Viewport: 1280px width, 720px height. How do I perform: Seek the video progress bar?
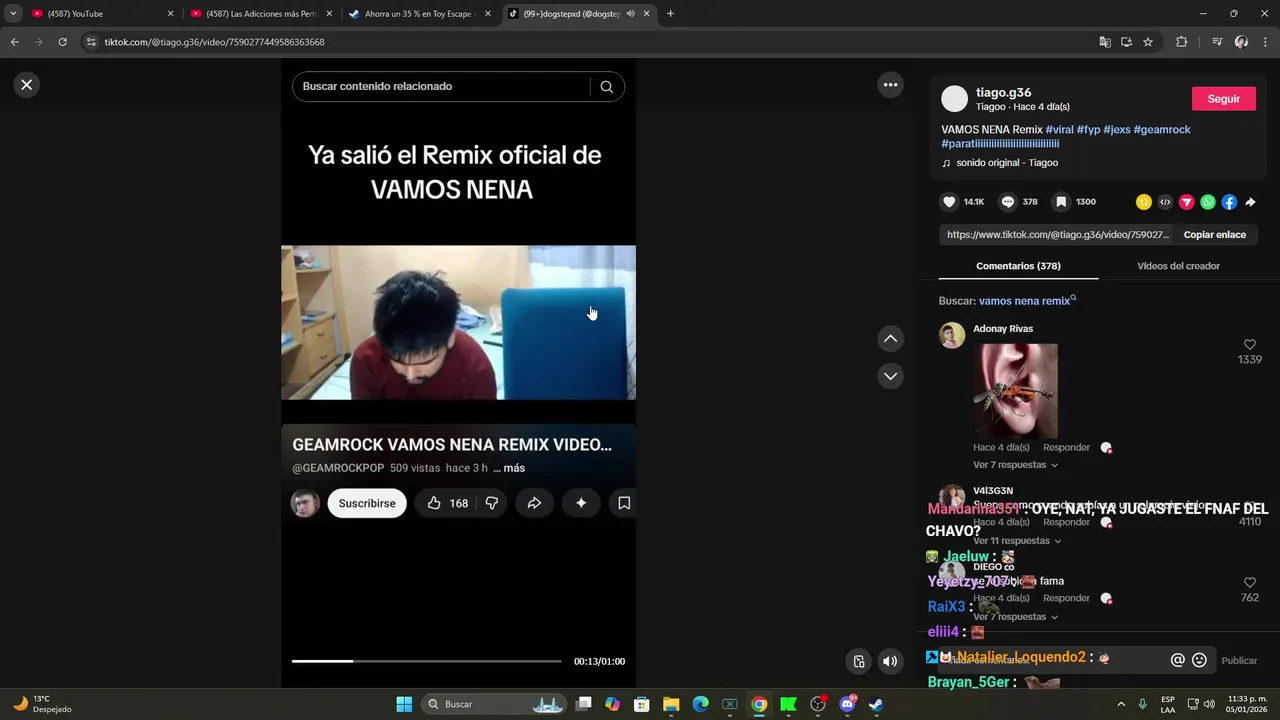tap(426, 661)
